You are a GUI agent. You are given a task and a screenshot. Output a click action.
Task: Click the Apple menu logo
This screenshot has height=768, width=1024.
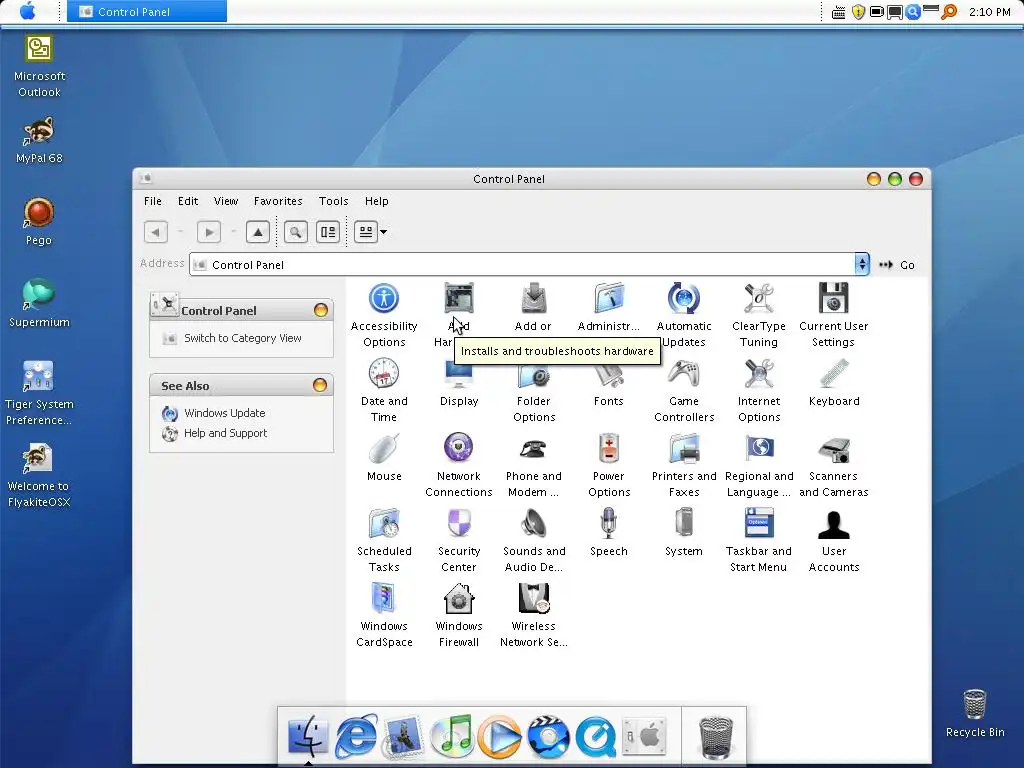click(28, 11)
